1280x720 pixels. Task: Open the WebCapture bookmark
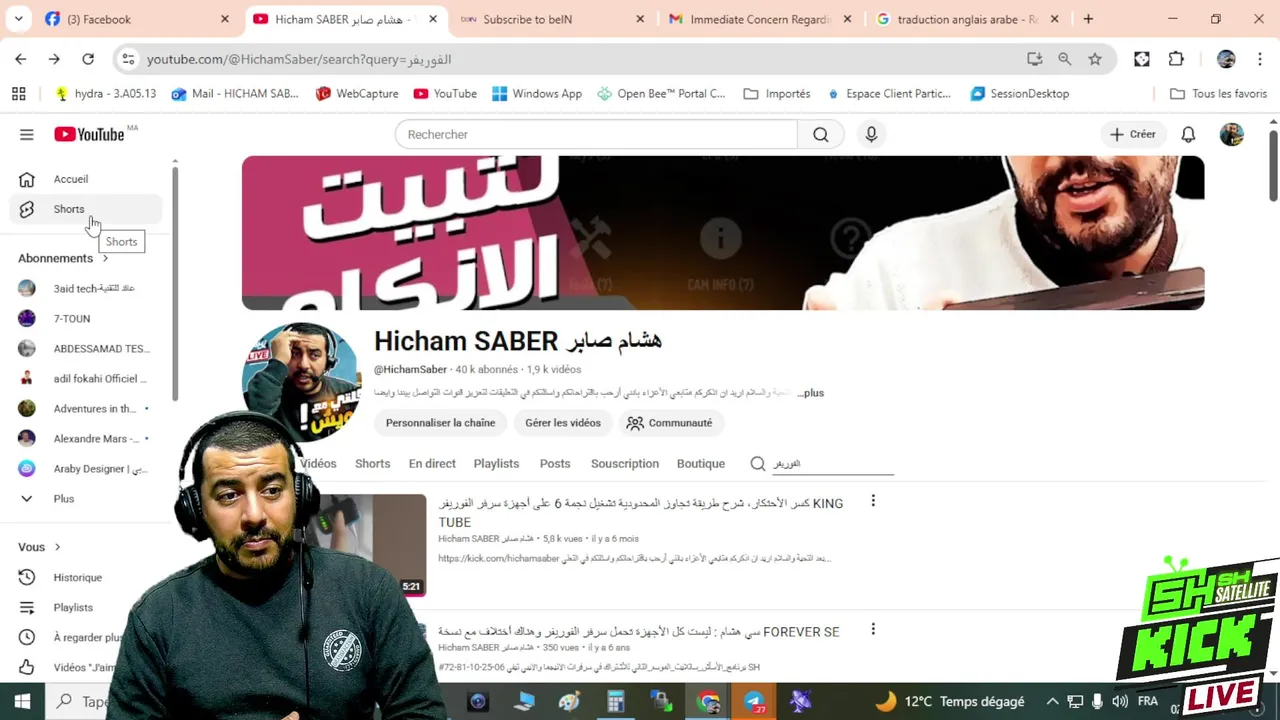click(356, 93)
